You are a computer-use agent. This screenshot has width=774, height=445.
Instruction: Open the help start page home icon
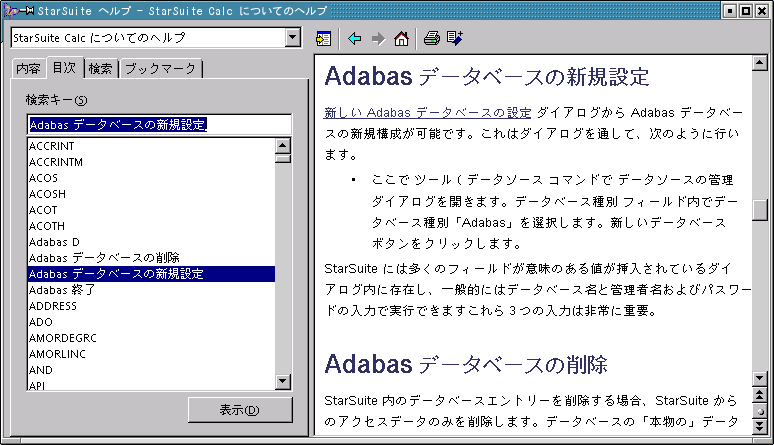[x=401, y=38]
